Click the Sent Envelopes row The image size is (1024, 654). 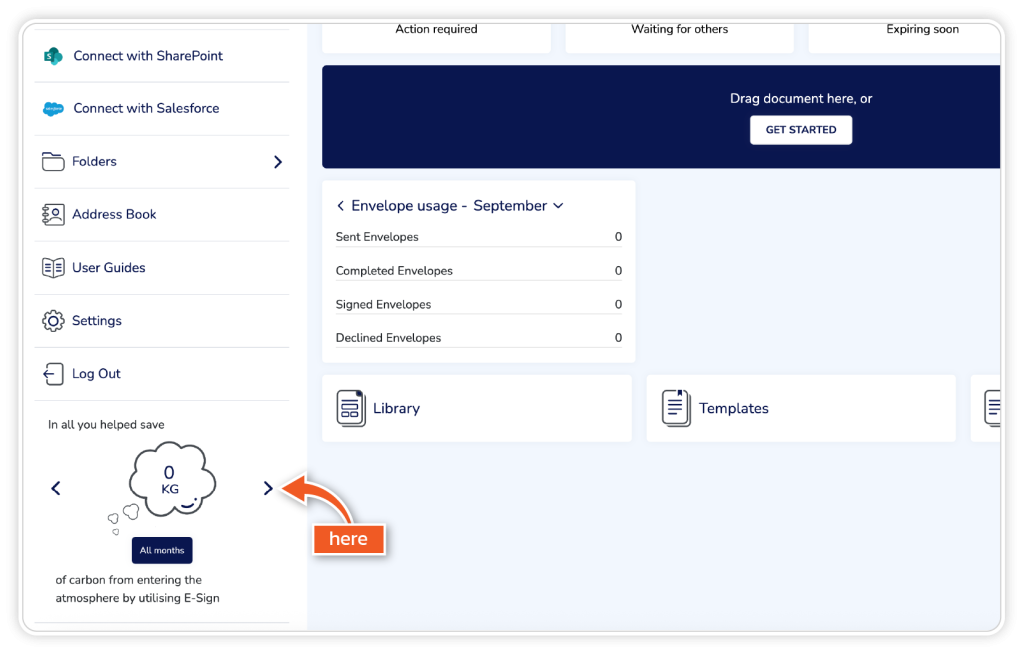[x=478, y=237]
